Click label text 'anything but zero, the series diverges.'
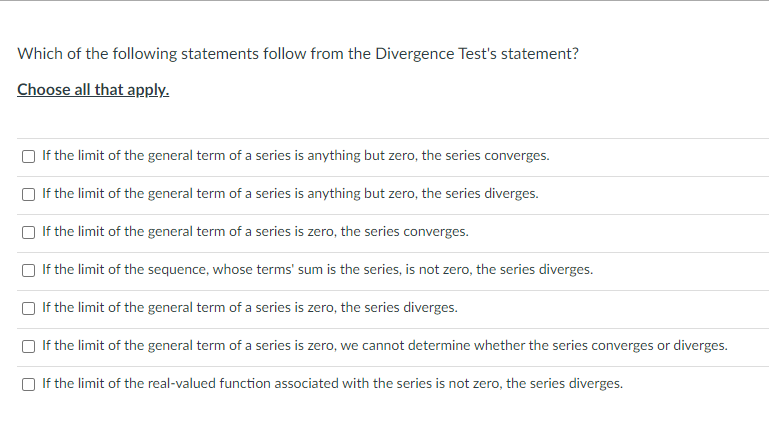The image size is (769, 421). 423,194
